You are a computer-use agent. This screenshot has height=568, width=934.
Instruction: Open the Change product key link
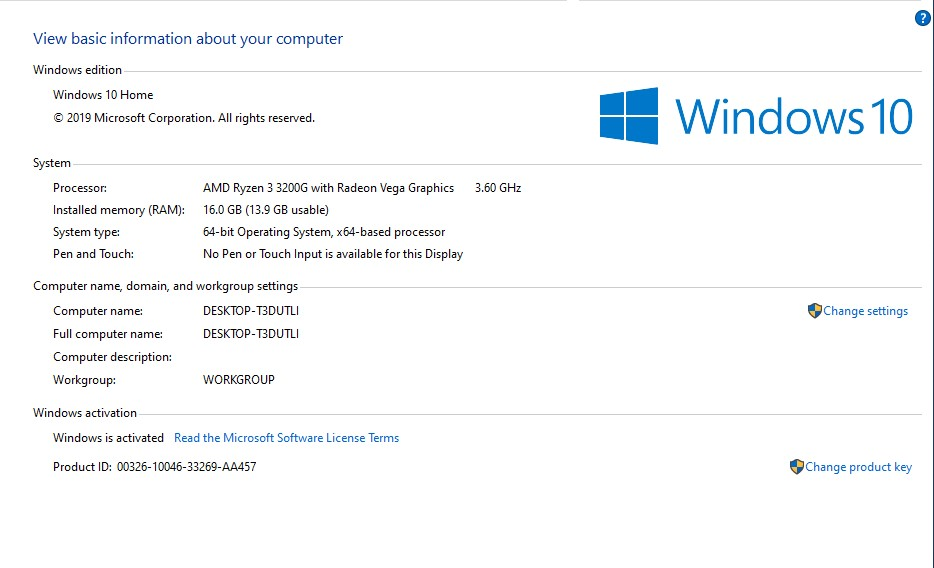point(858,467)
